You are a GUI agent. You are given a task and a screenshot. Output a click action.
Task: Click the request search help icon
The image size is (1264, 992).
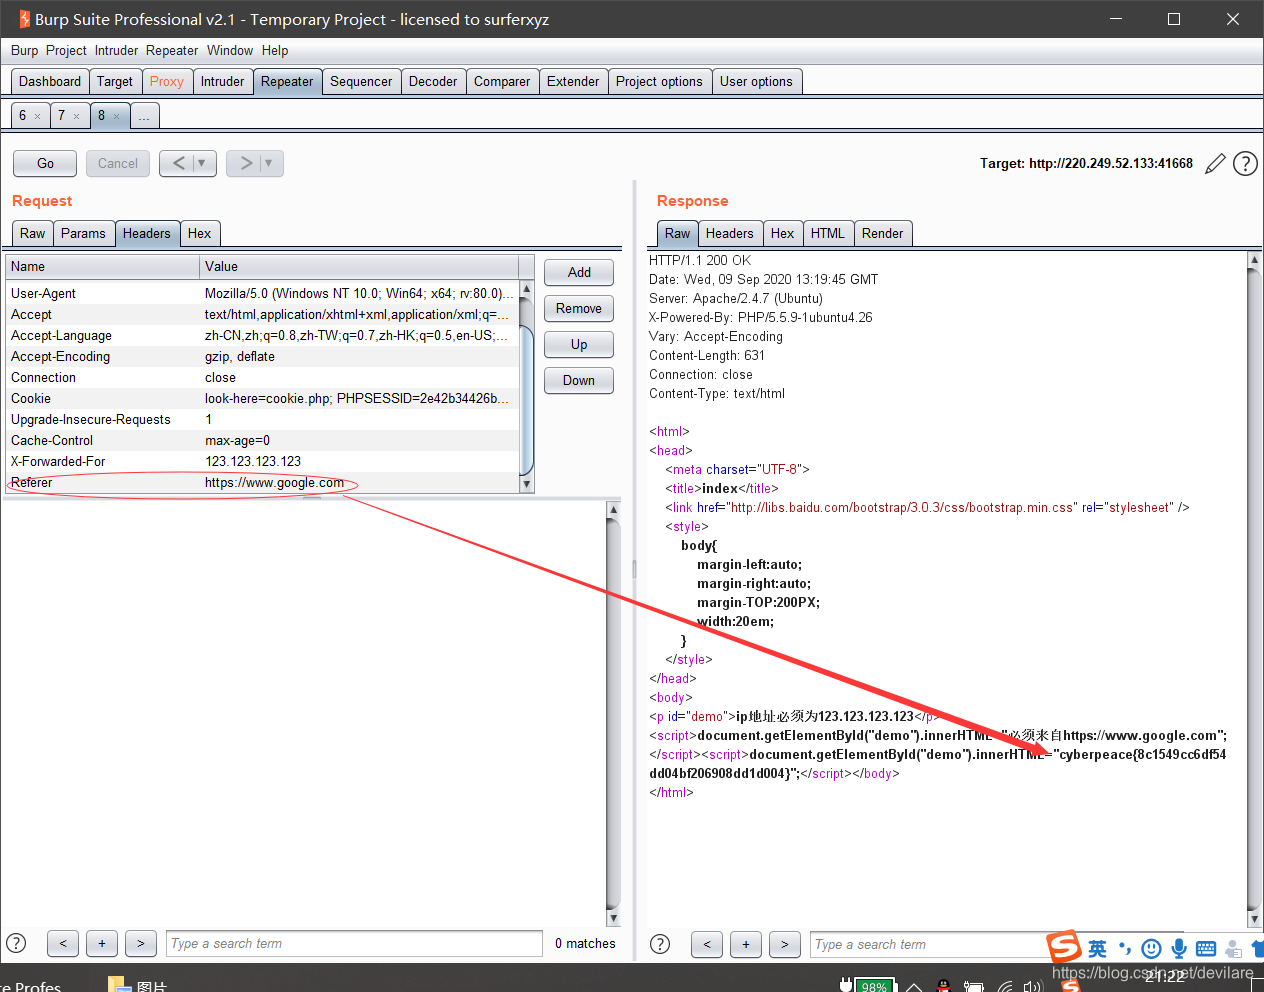pos(16,943)
